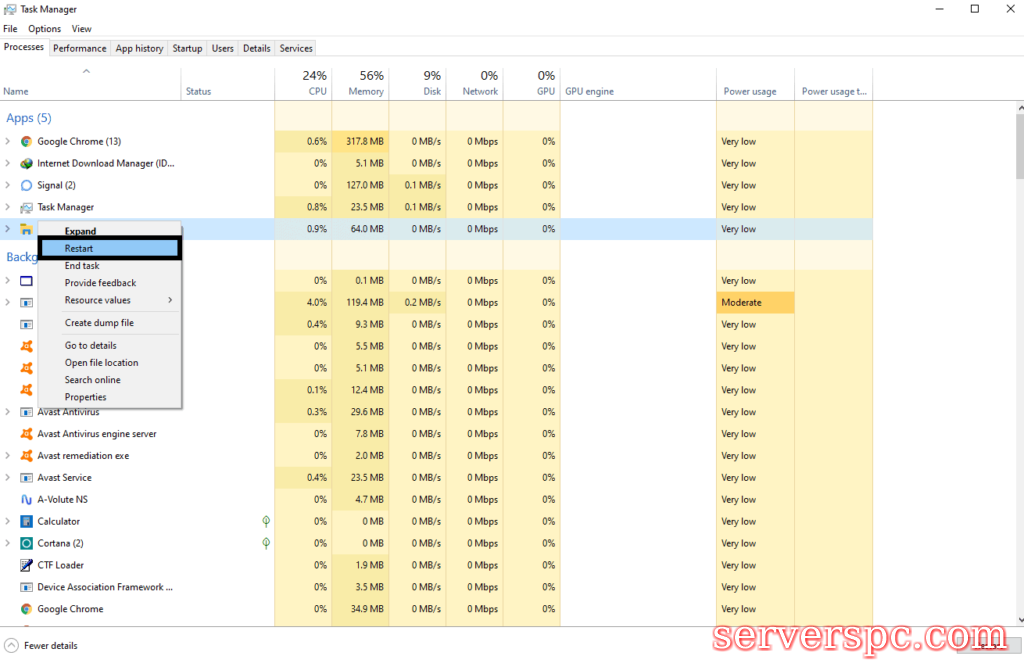Click the Cortana process icon
Viewport: 1024px width, 663px height.
click(27, 543)
